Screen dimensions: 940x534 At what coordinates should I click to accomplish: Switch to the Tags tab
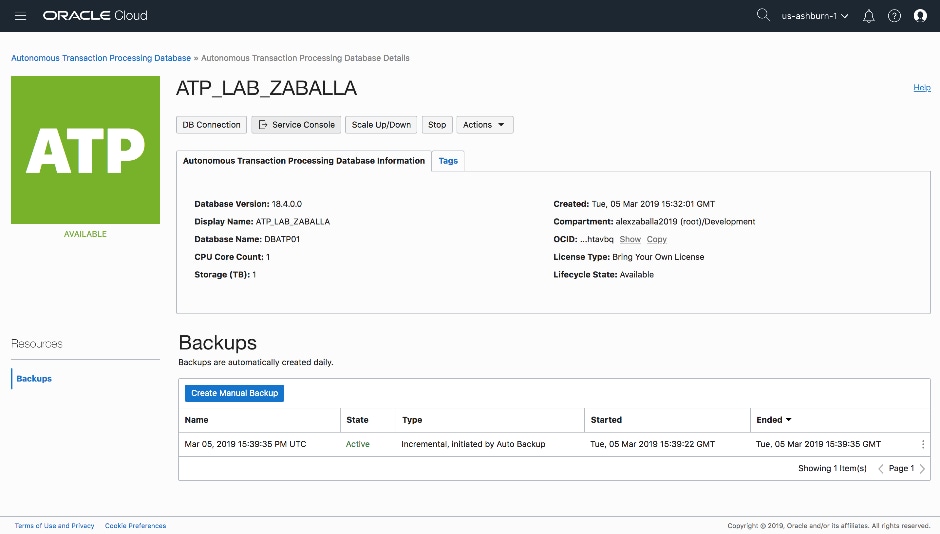point(448,161)
